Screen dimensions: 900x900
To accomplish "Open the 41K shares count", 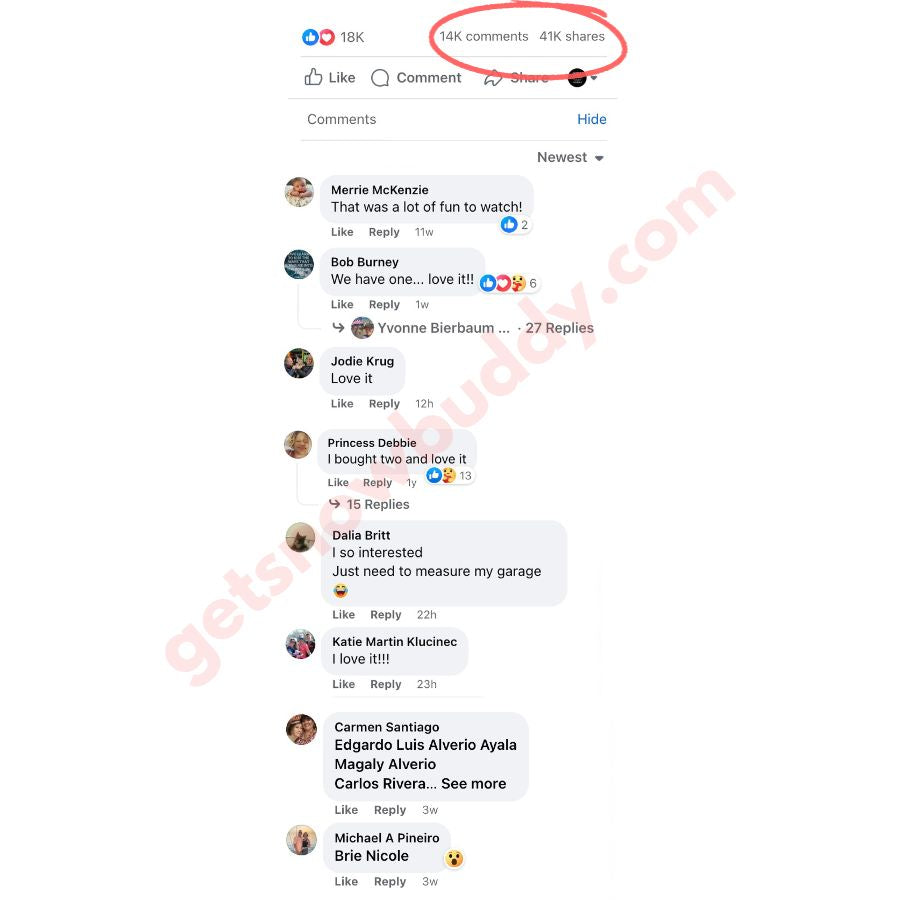I will 572,36.
